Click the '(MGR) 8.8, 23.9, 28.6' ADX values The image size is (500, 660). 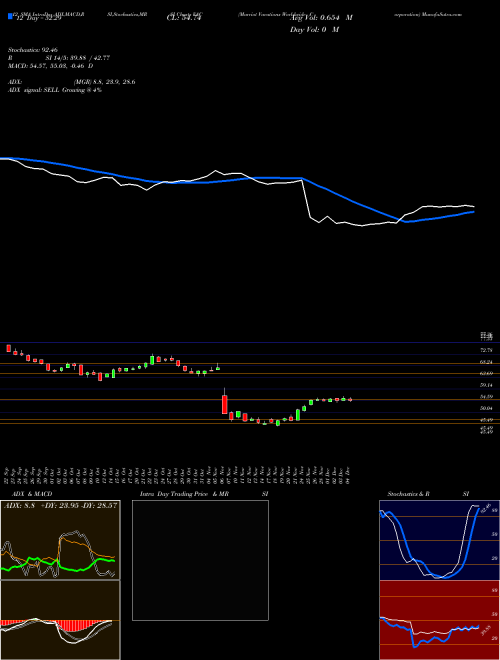pyautogui.click(x=104, y=82)
